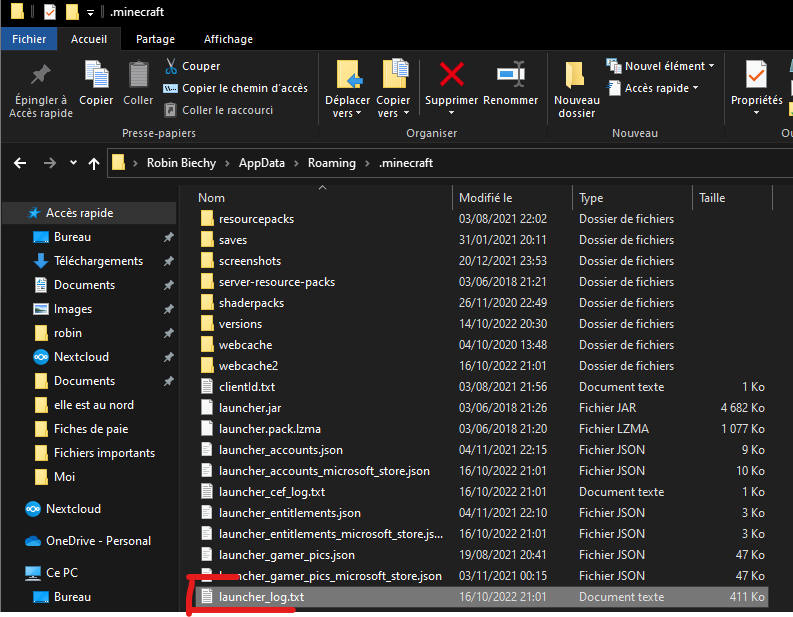Switch to the Partage tab
This screenshot has height=617, width=793.
click(155, 39)
